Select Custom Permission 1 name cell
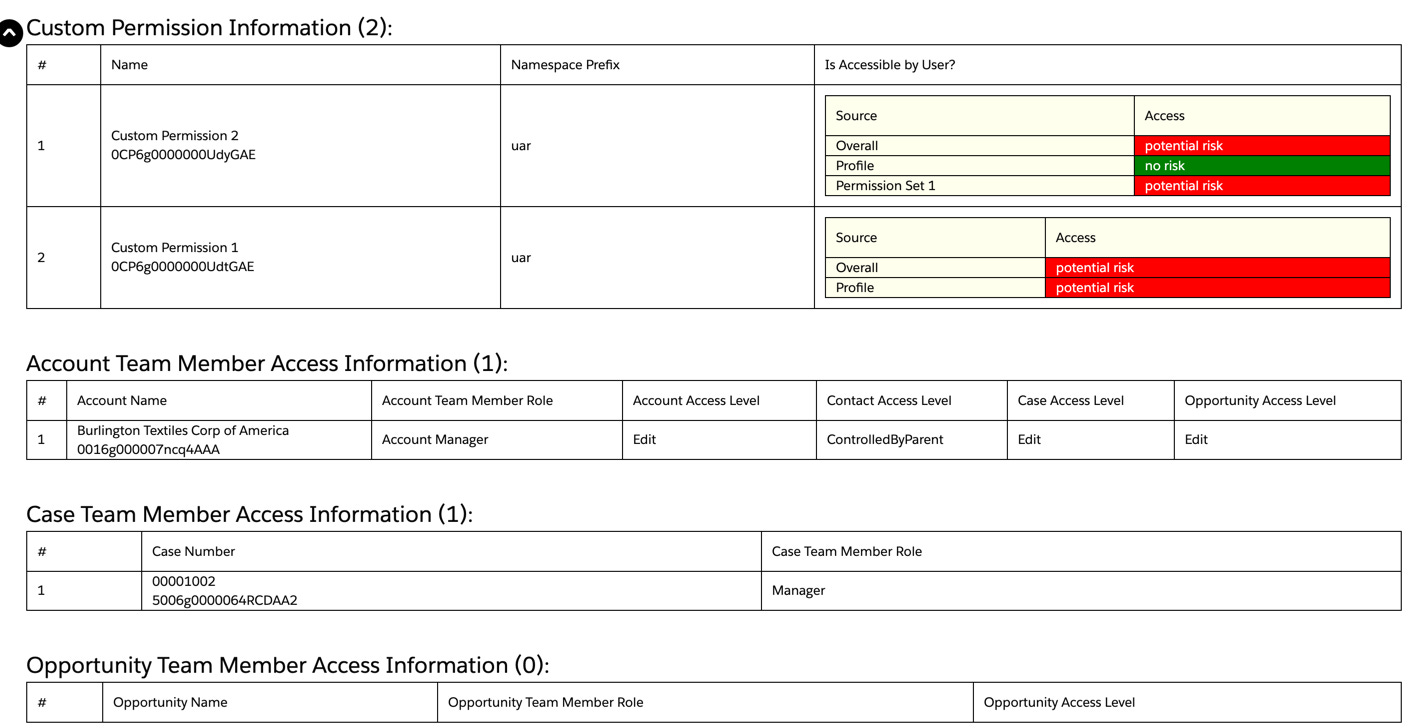 coord(175,247)
